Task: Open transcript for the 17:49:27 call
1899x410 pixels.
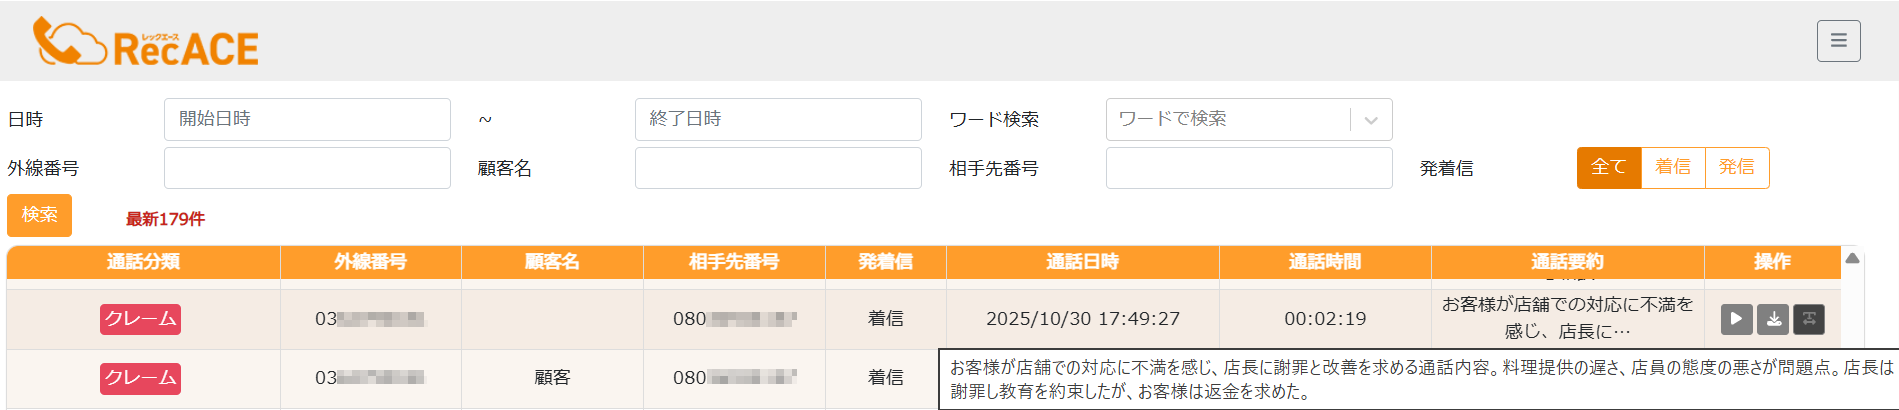Action: [x=1809, y=319]
